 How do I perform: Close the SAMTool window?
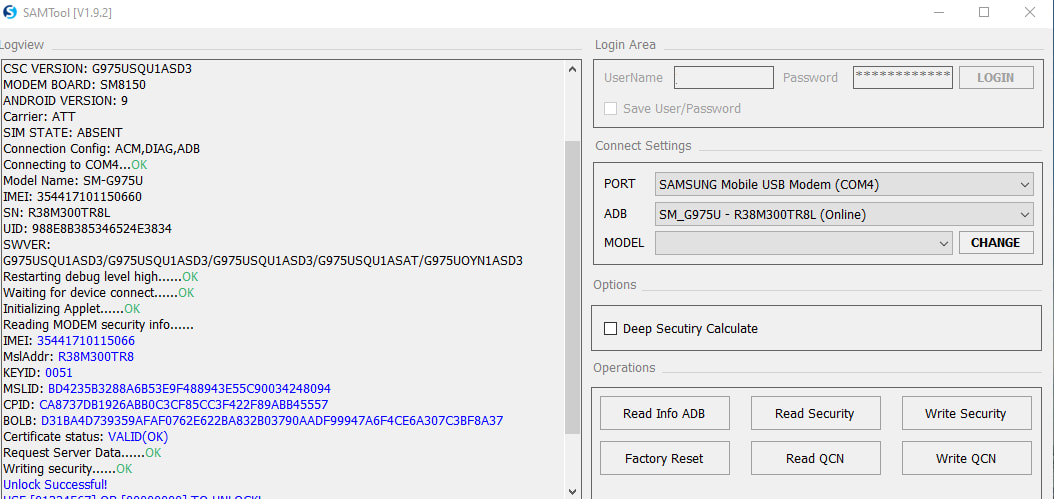click(x=1029, y=12)
